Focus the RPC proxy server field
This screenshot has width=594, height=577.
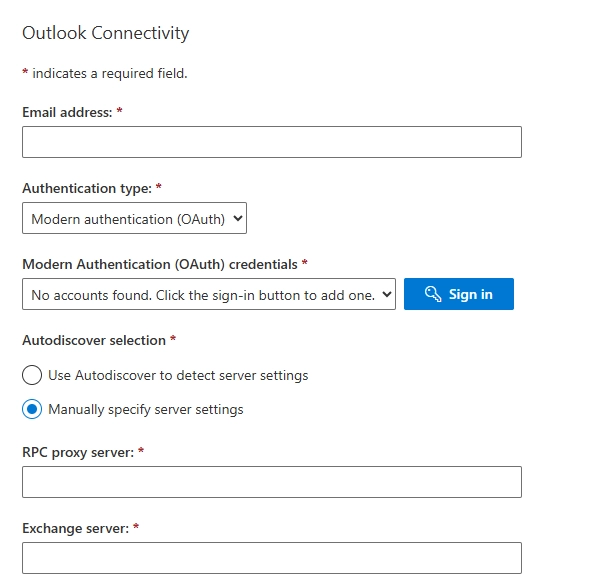(272, 482)
